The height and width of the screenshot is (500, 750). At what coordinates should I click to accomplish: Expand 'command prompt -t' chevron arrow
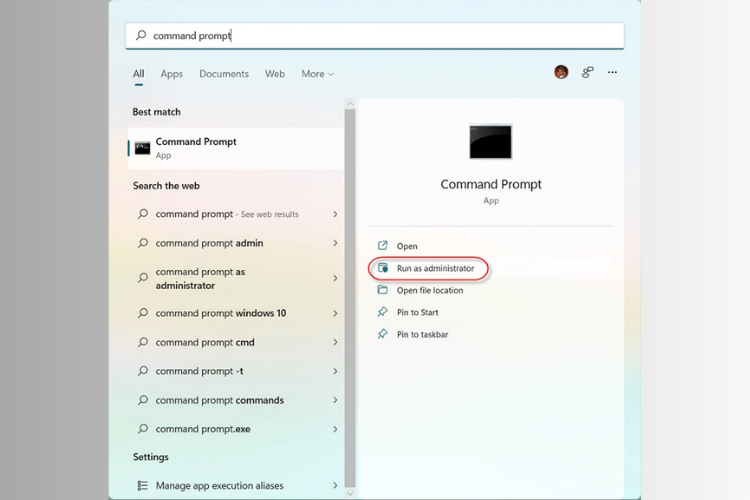[x=335, y=371]
